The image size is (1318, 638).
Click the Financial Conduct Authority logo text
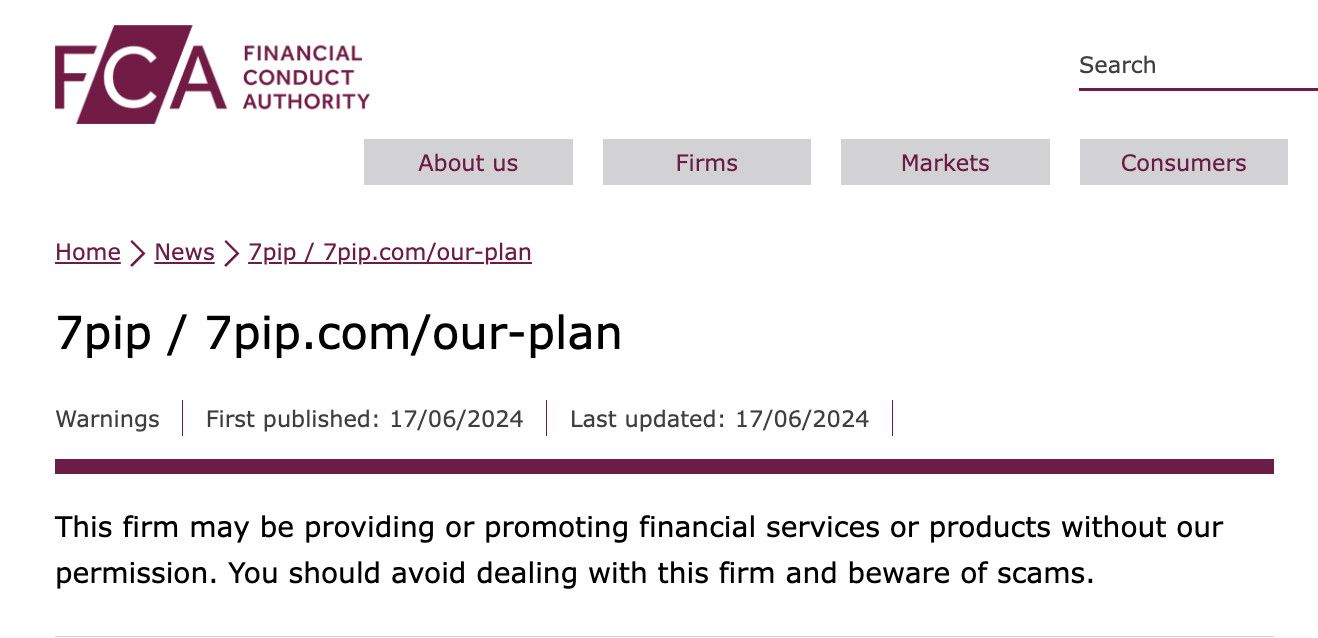(306, 77)
